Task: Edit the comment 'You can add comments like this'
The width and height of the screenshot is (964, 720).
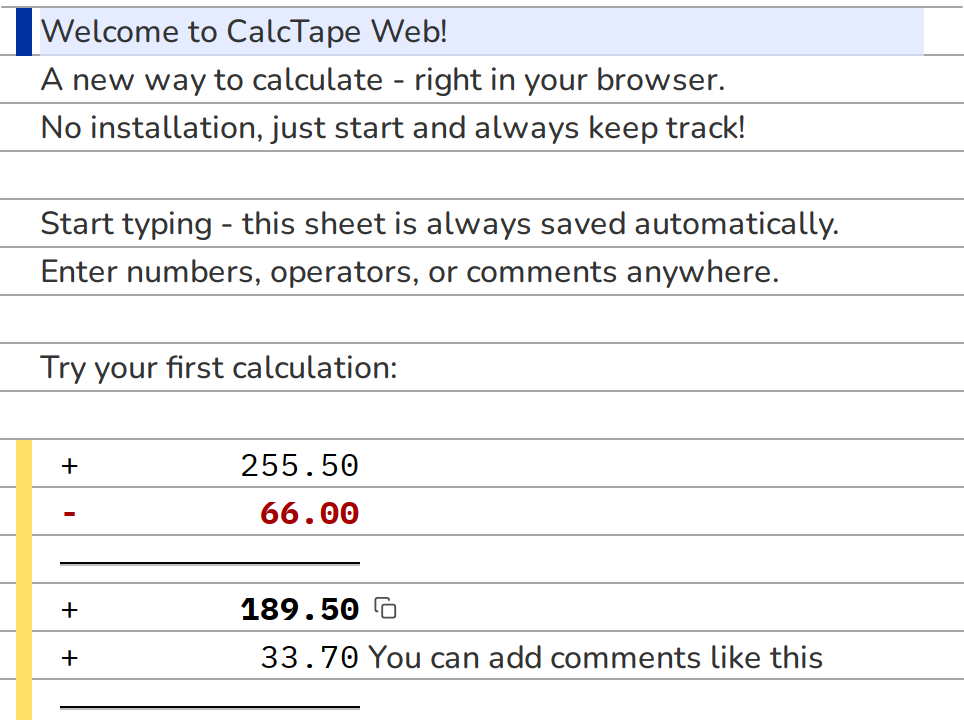Action: pos(595,657)
